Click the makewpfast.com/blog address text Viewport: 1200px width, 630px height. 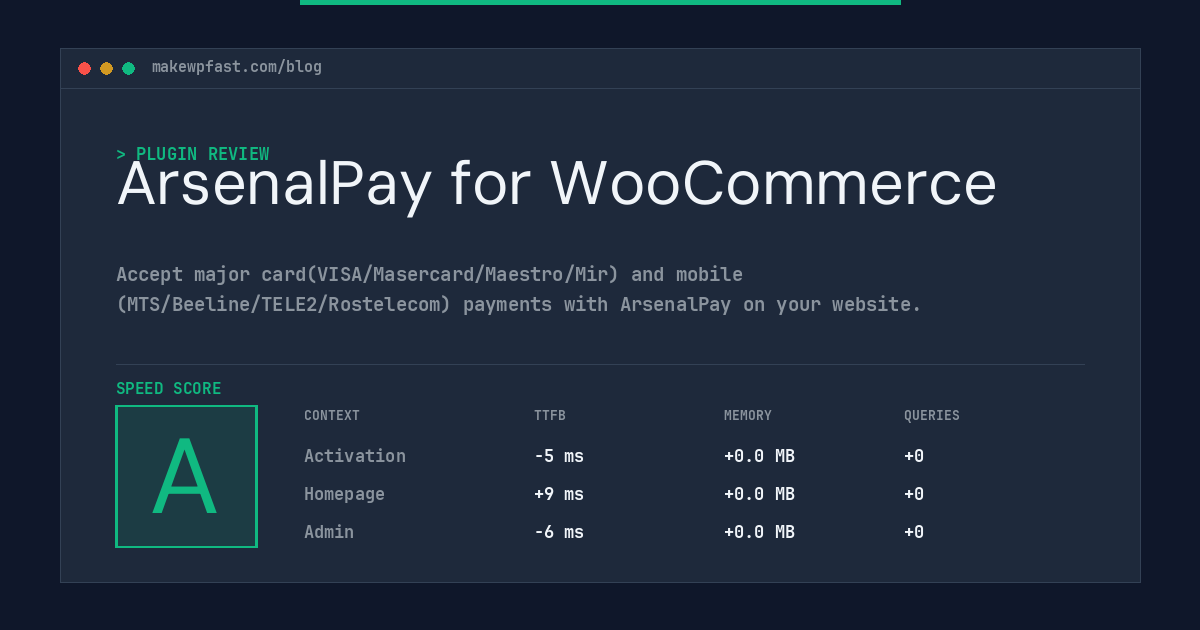click(x=237, y=67)
